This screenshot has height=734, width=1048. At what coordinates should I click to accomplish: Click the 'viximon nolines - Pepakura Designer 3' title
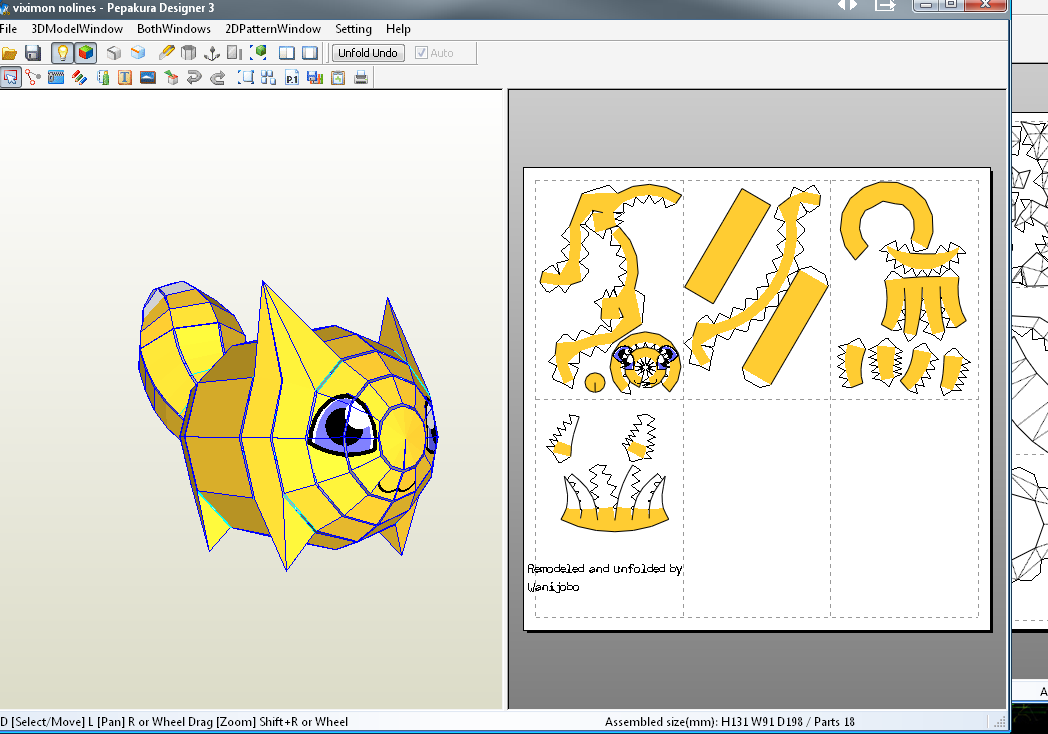pyautogui.click(x=114, y=8)
